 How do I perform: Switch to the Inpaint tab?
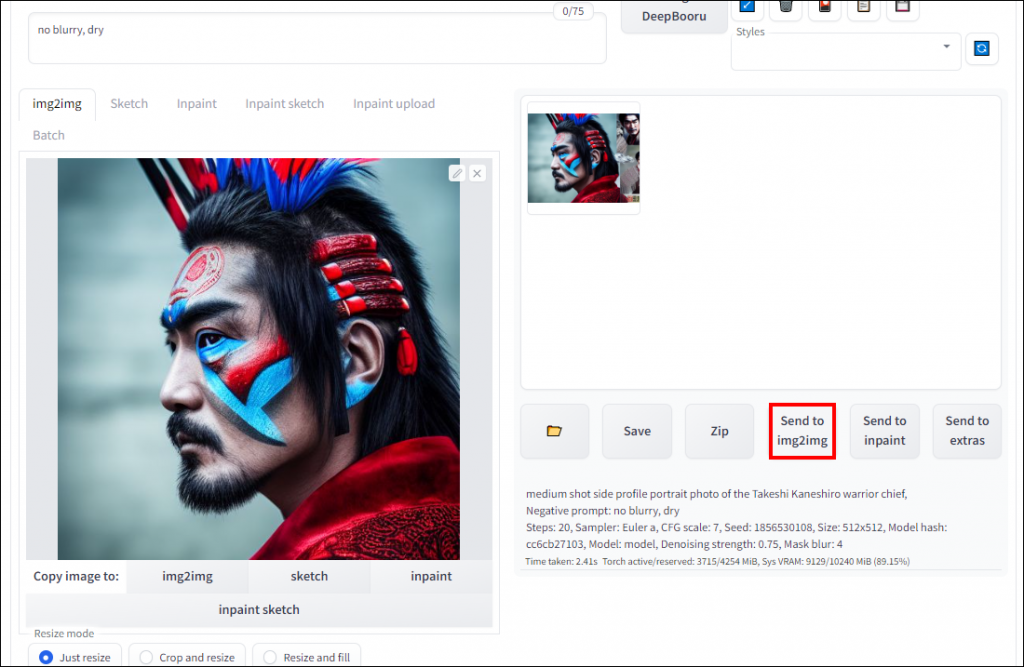click(196, 103)
